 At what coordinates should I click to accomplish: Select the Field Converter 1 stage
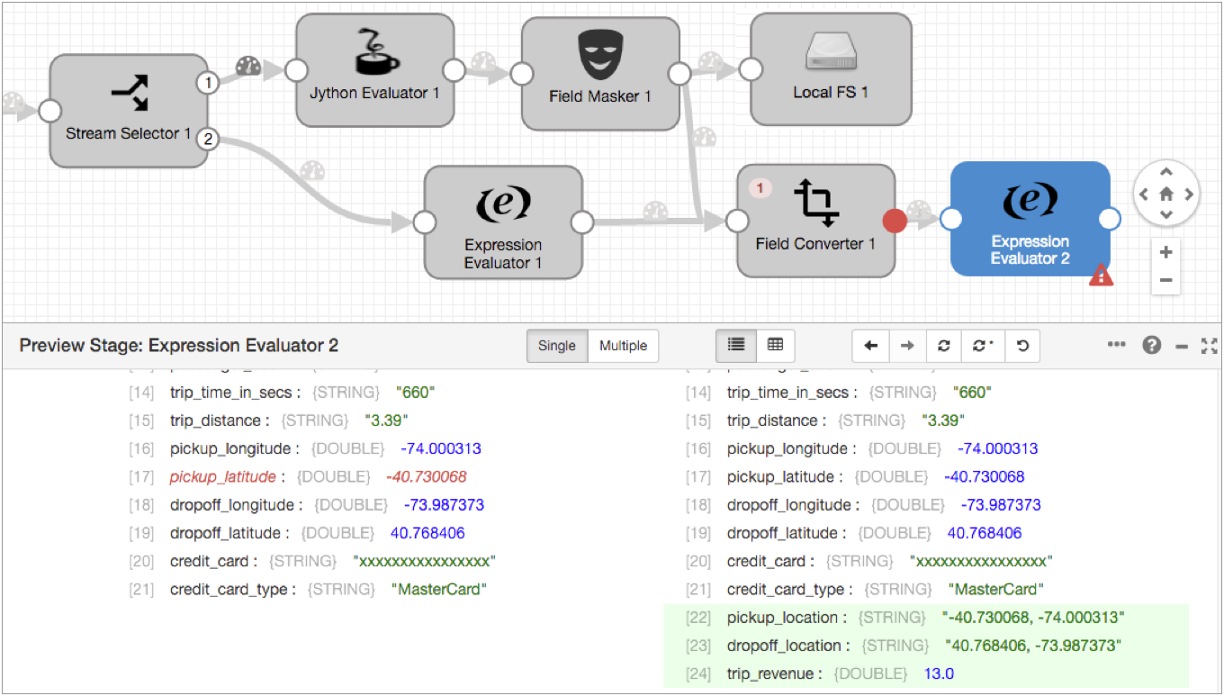tap(816, 220)
